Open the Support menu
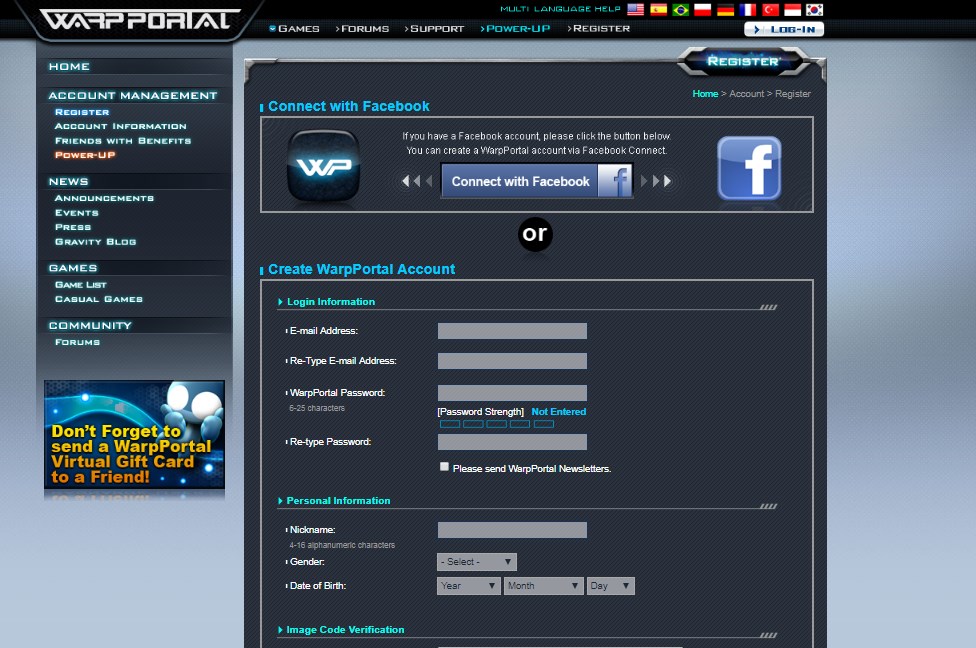This screenshot has height=648, width=976. click(435, 29)
